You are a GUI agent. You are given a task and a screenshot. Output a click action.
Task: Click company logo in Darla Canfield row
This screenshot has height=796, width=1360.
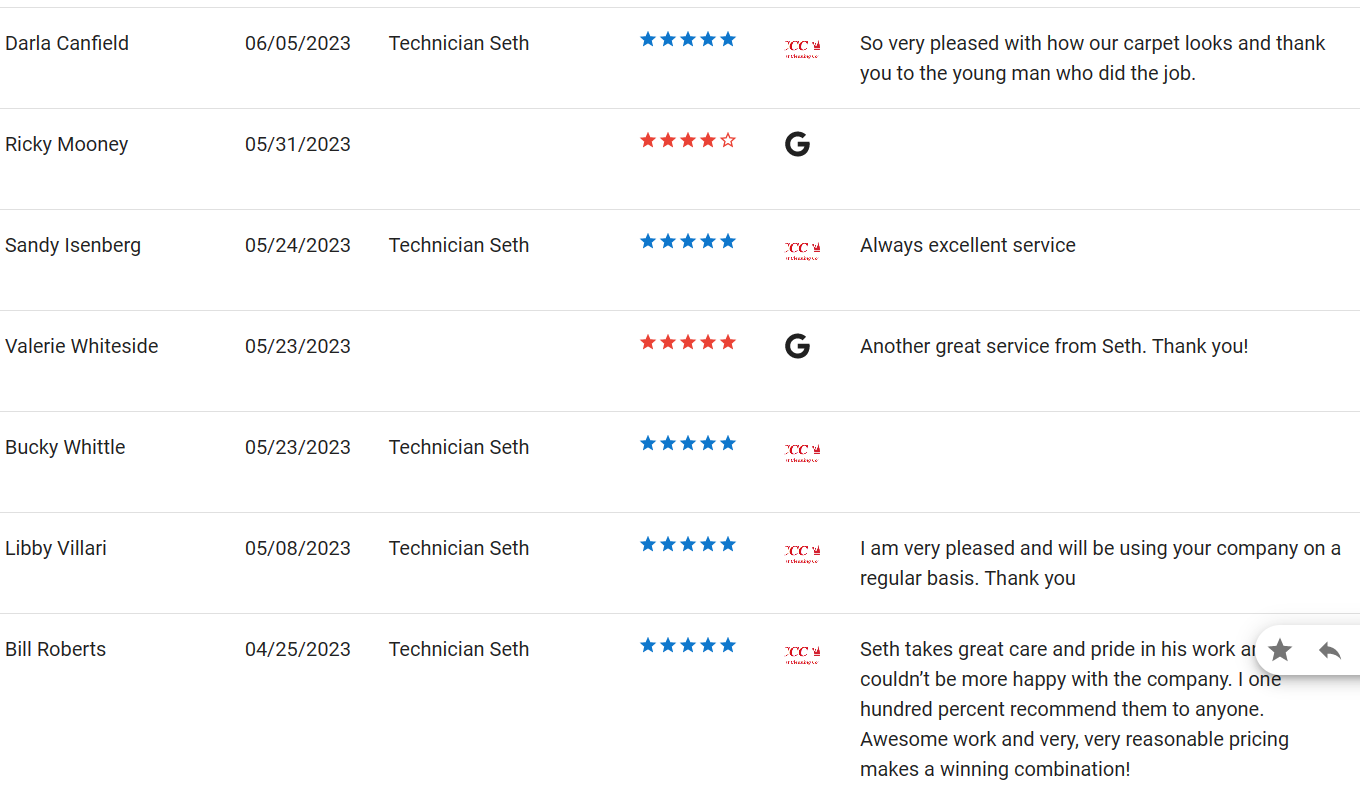pos(803,49)
